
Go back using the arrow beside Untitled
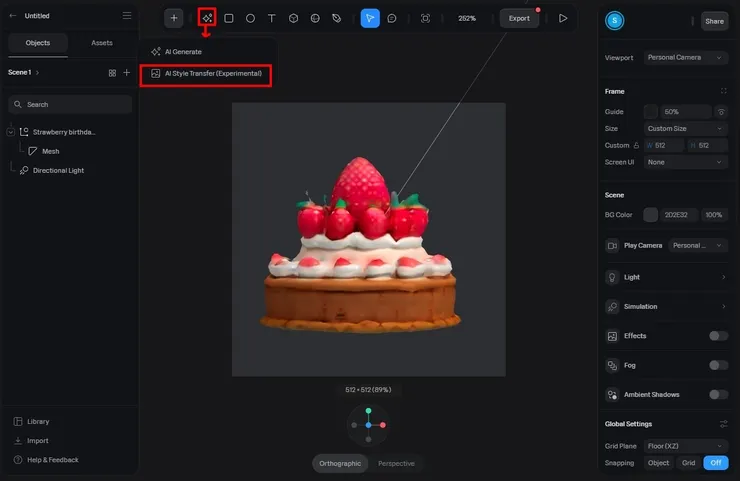(x=13, y=16)
